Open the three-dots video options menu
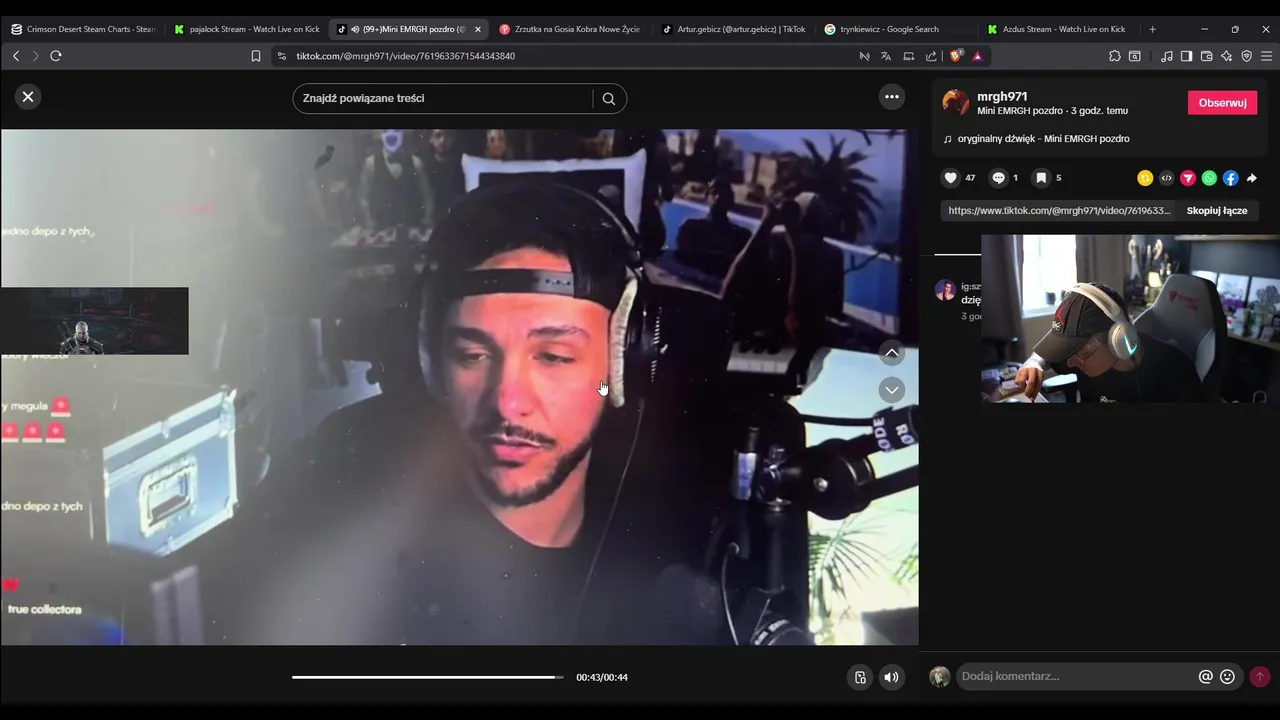This screenshot has height=720, width=1280. pos(892,97)
